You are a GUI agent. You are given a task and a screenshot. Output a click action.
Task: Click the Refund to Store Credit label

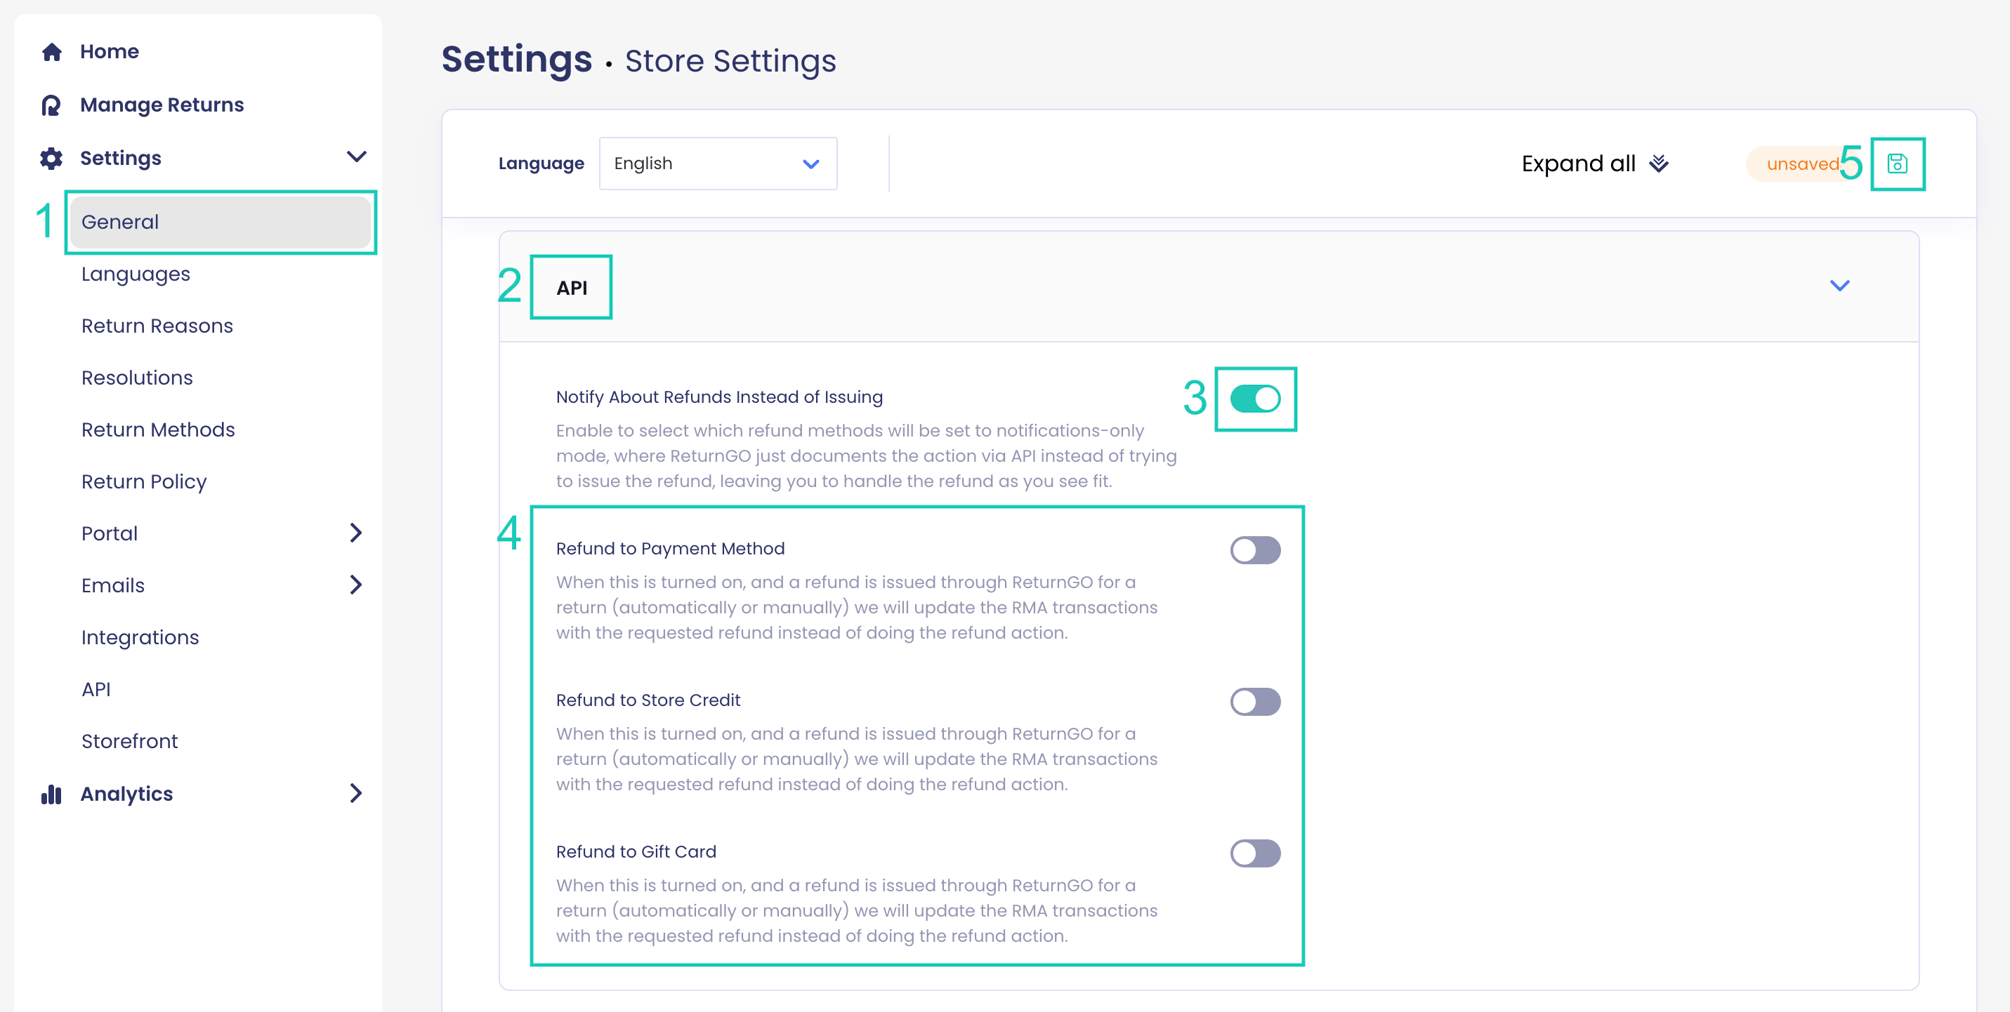[648, 700]
